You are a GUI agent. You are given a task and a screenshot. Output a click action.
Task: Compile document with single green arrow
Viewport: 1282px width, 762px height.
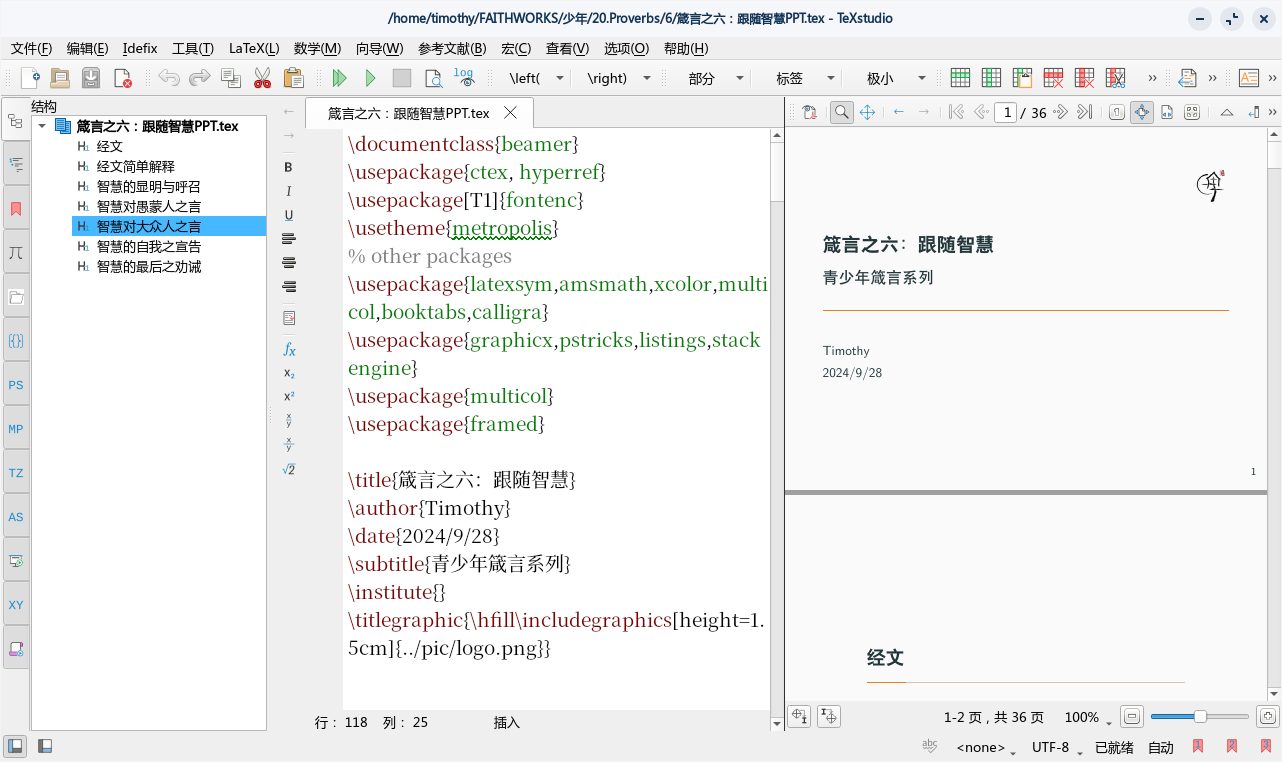(370, 78)
